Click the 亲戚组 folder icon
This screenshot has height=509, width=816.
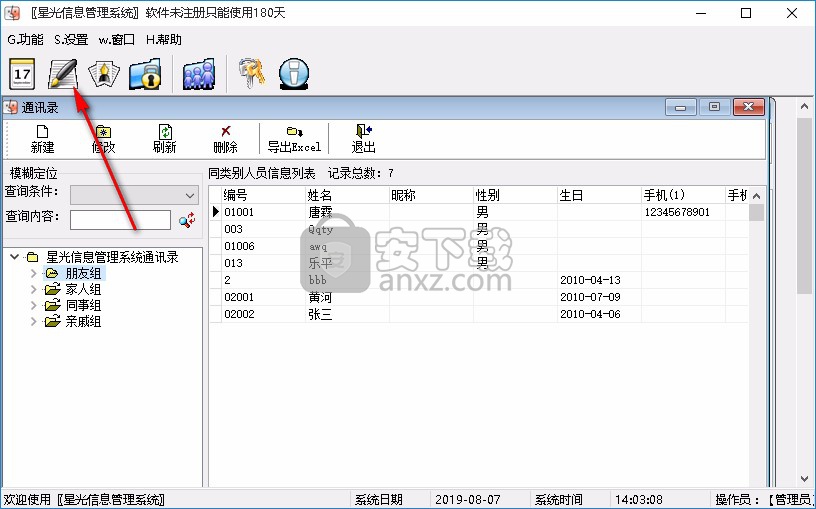tap(52, 321)
